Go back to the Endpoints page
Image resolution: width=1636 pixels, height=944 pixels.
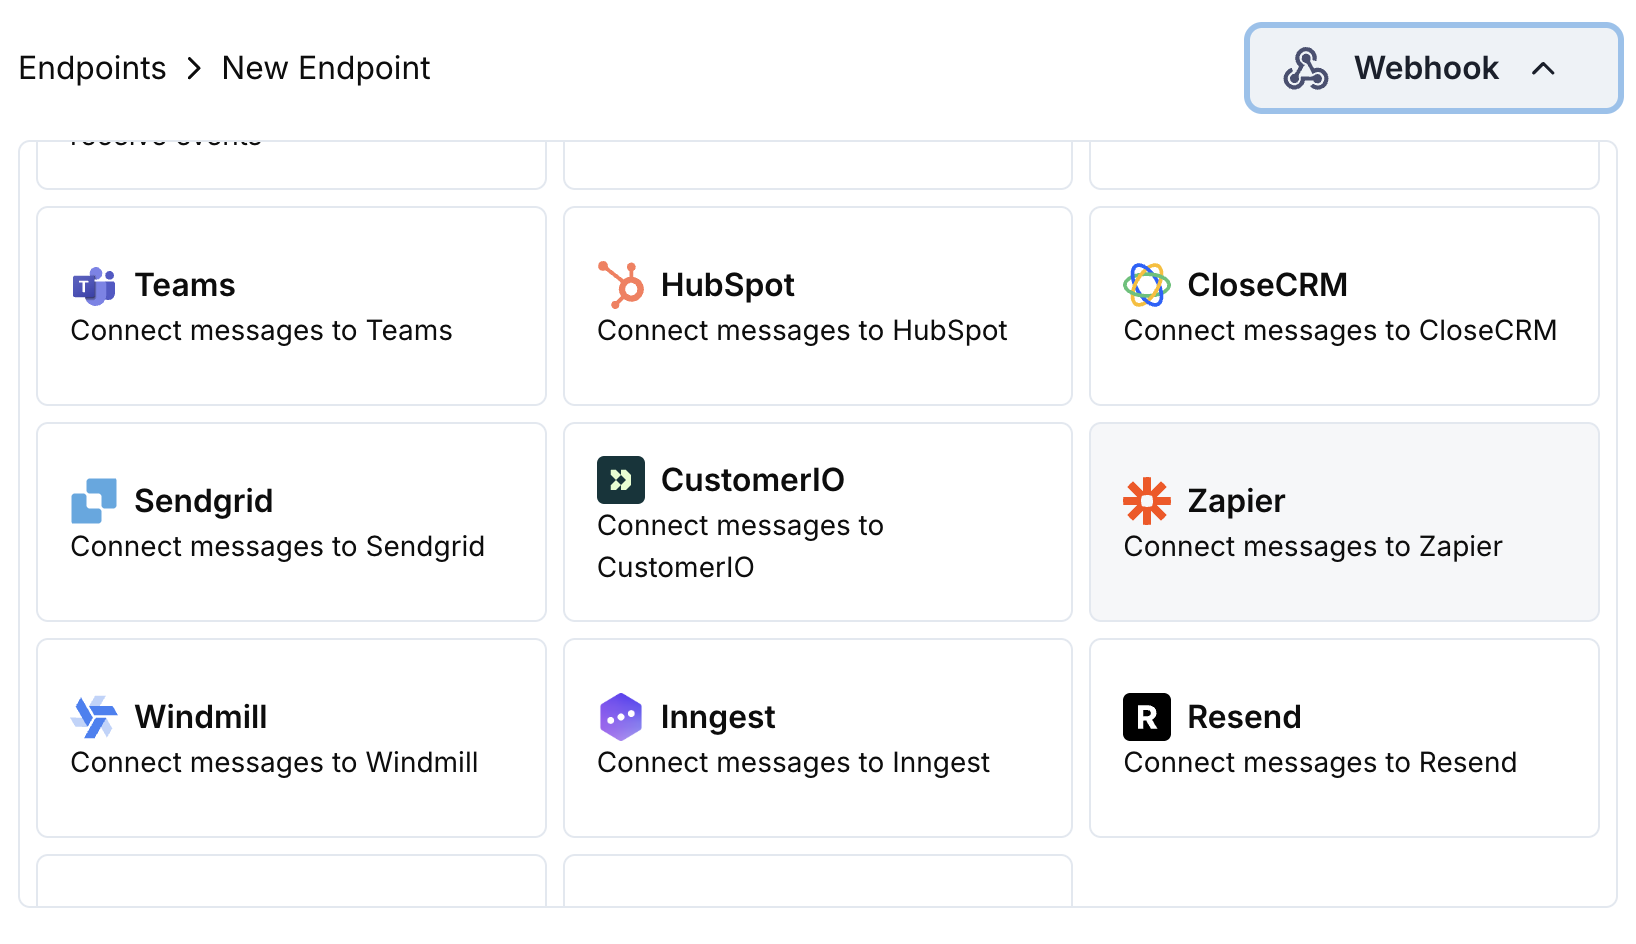(92, 68)
